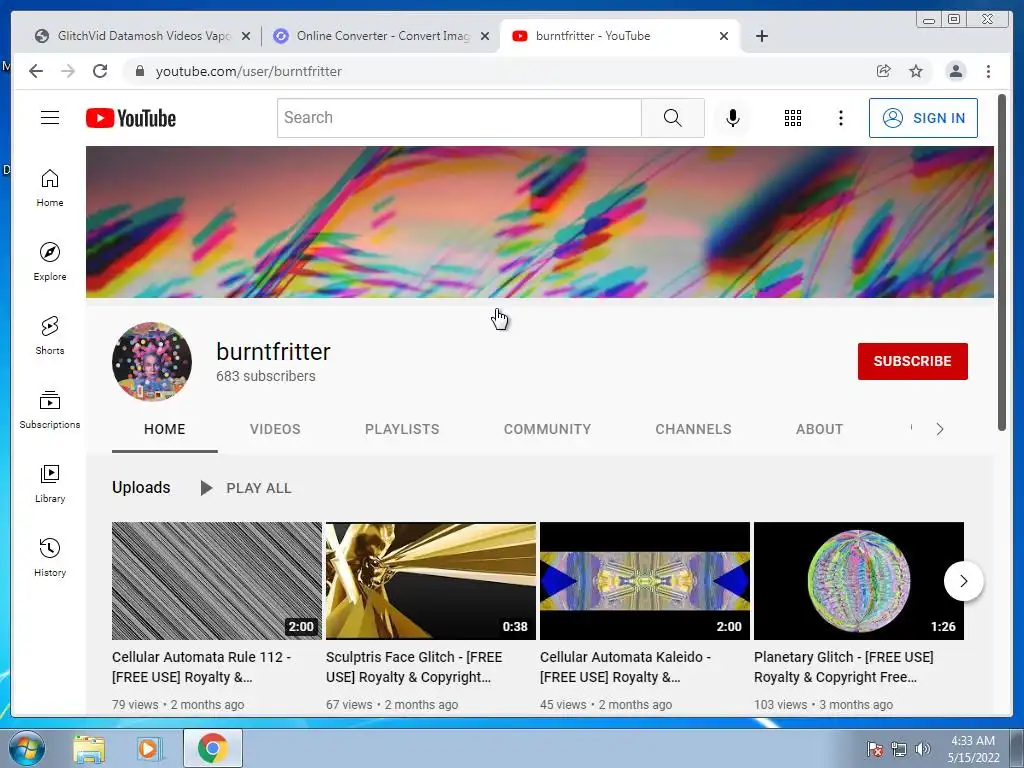This screenshot has height=768, width=1024.
Task: Open Explore in sidebar
Action: [50, 262]
